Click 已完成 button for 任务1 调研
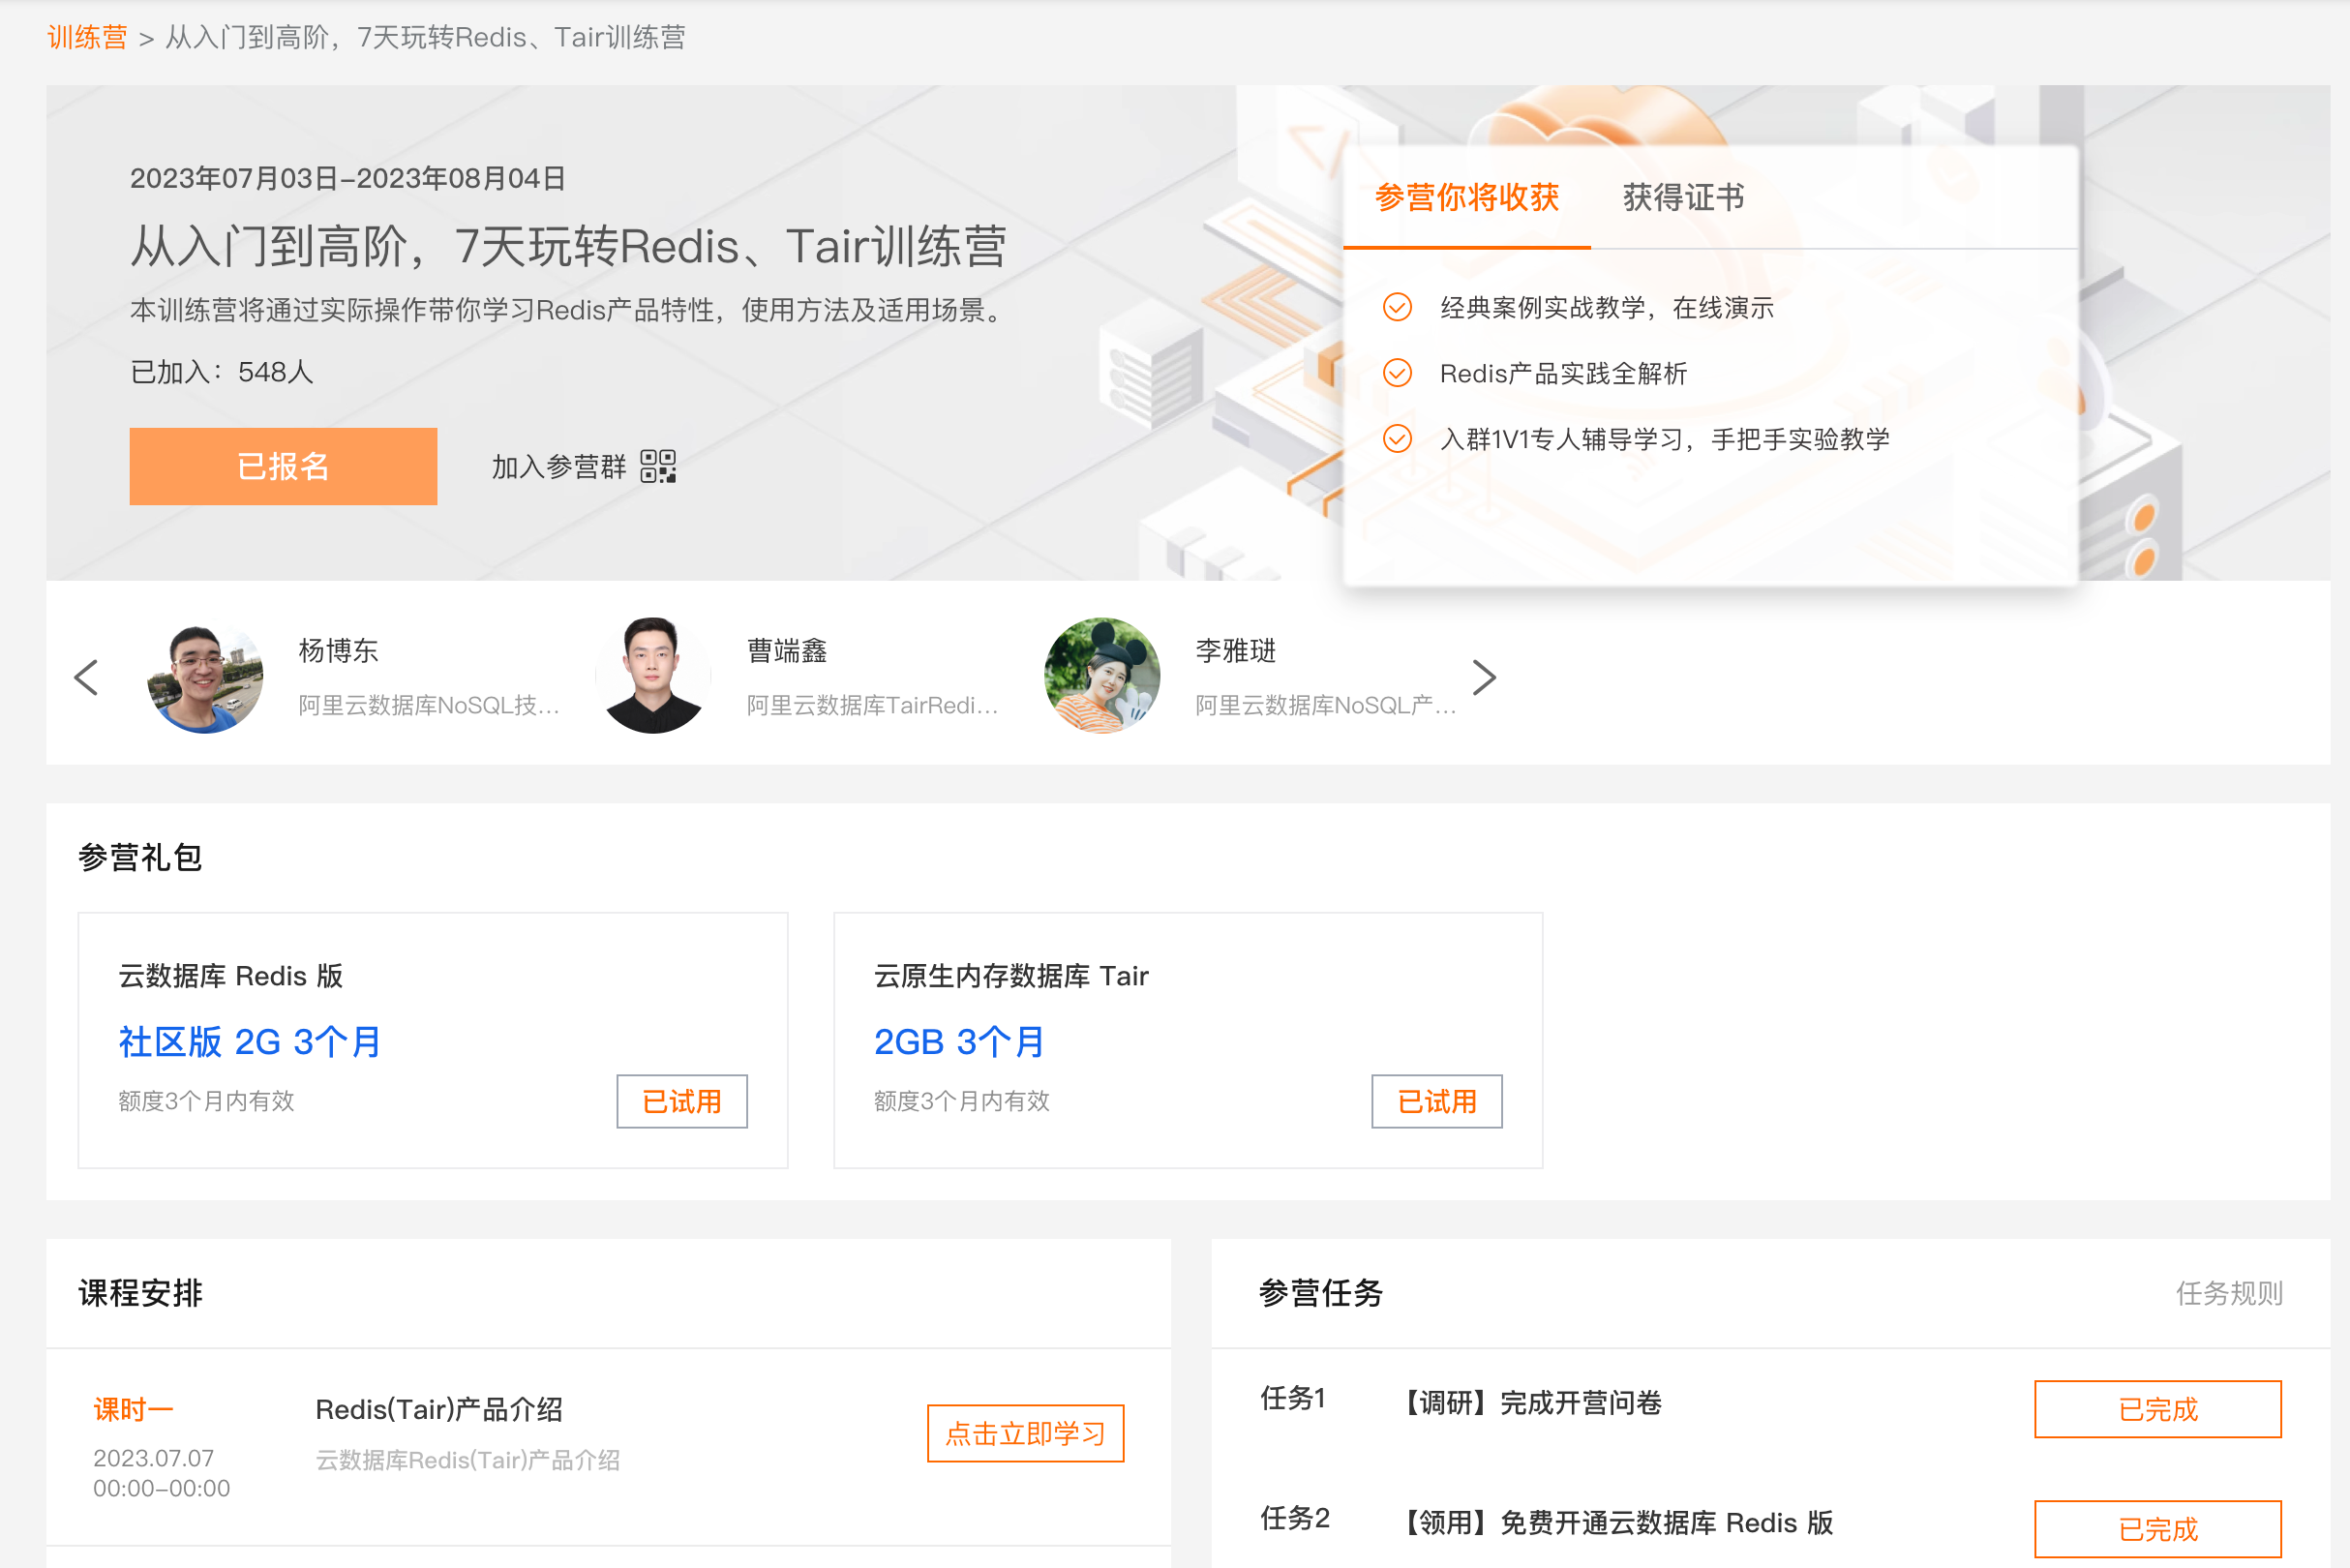 pyautogui.click(x=2157, y=1409)
